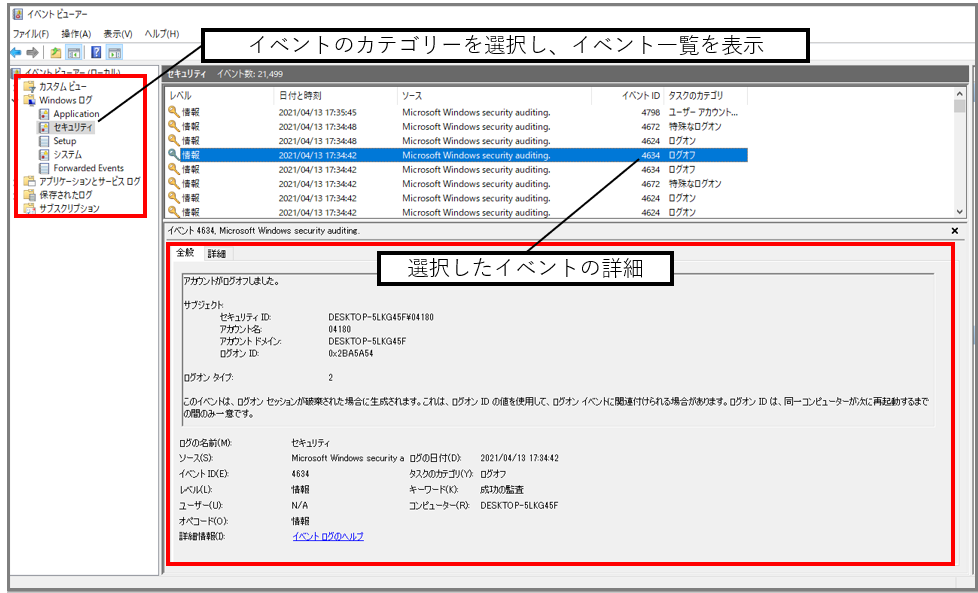The width and height of the screenshot is (978, 593).
Task: Click the event list scrollbar up arrow
Action: point(960,94)
